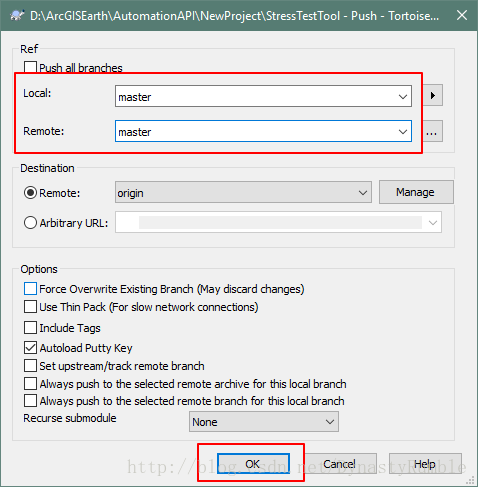This screenshot has height=487, width=478.
Task: Select the Arbitrary URL radio button
Action: pyautogui.click(x=30, y=223)
